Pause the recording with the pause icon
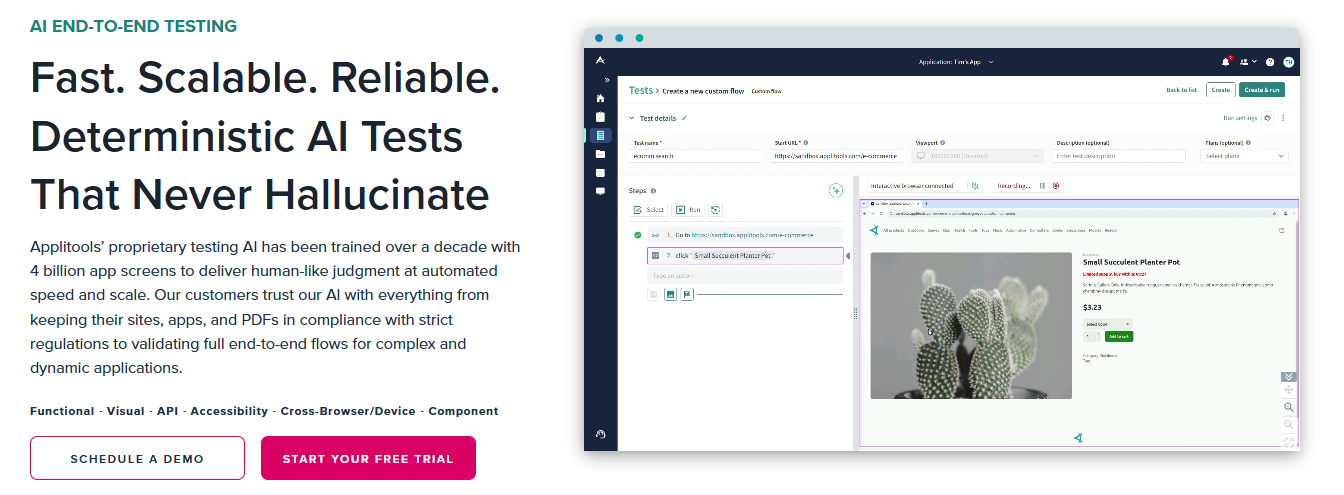This screenshot has width=1344, height=495. point(1042,186)
